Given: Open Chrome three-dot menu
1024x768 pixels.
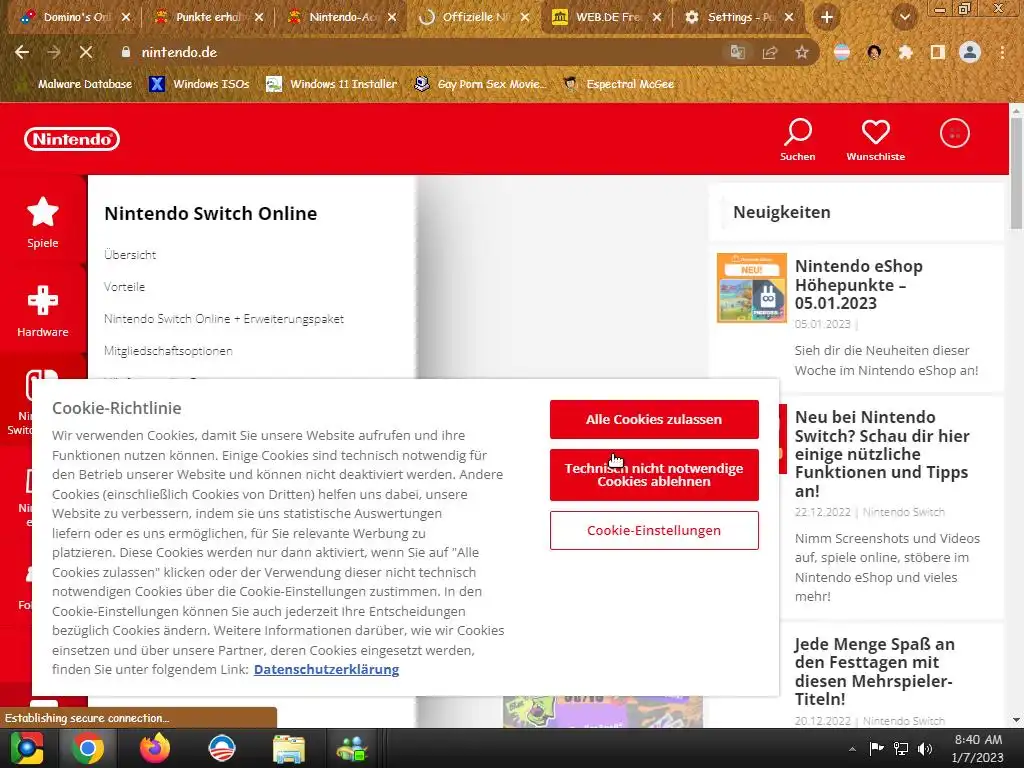Looking at the screenshot, I should point(1002,52).
